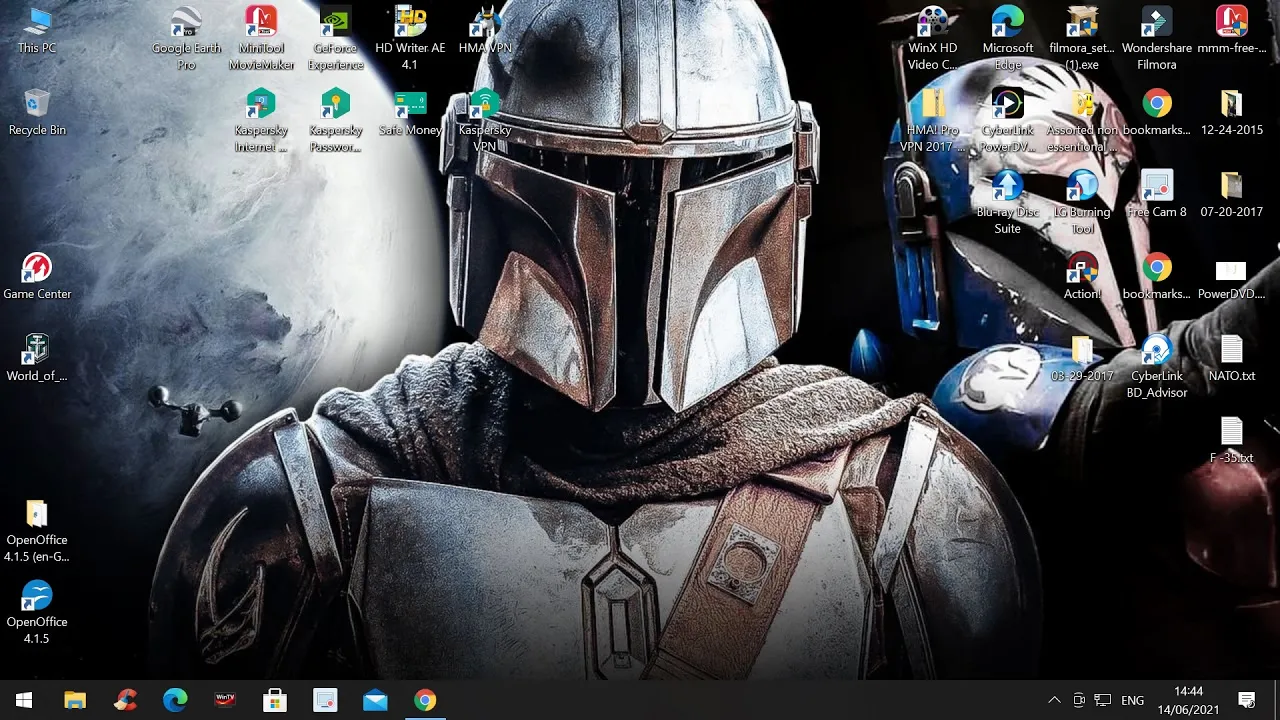Viewport: 1280px width, 720px height.
Task: Open WinX HD Video Converter shortcut
Action: pos(932,38)
